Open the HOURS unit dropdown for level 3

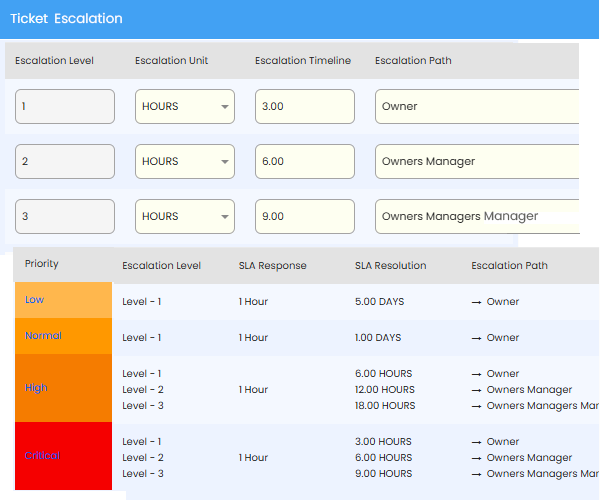click(185, 217)
